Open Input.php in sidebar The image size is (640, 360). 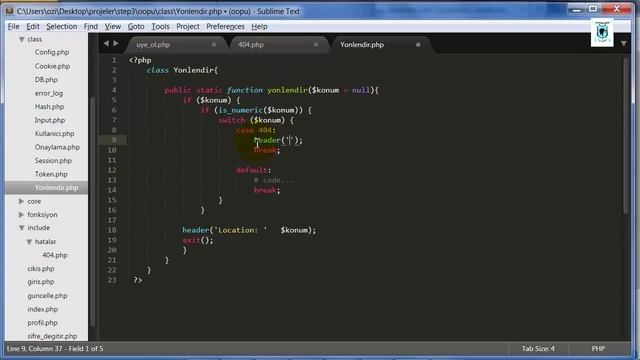coord(50,120)
